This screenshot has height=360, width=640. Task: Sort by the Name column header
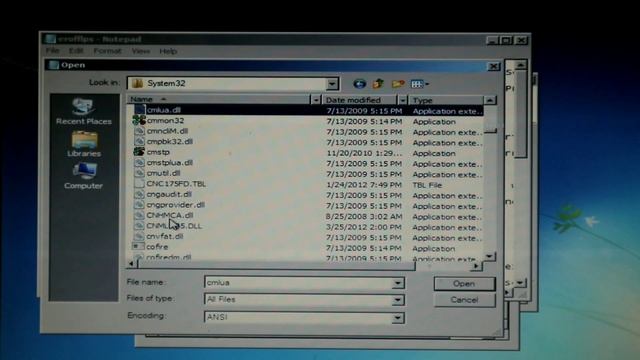(219, 100)
